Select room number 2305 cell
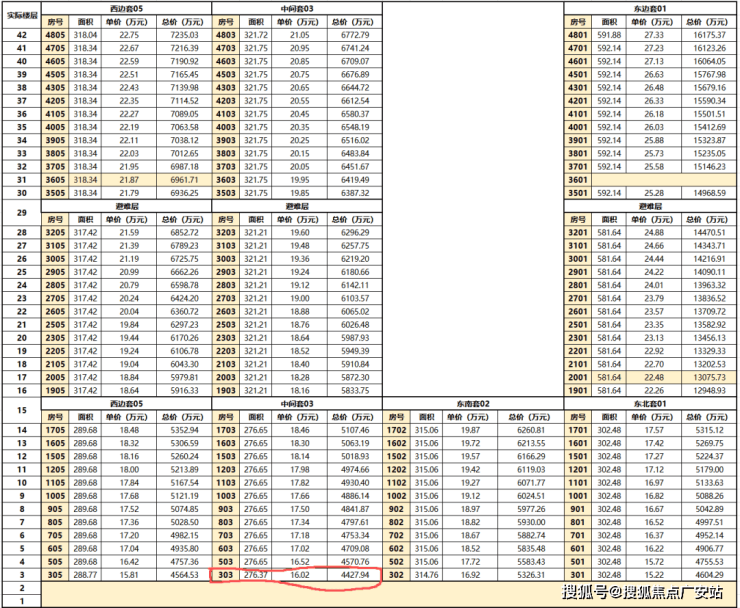 click(x=55, y=338)
